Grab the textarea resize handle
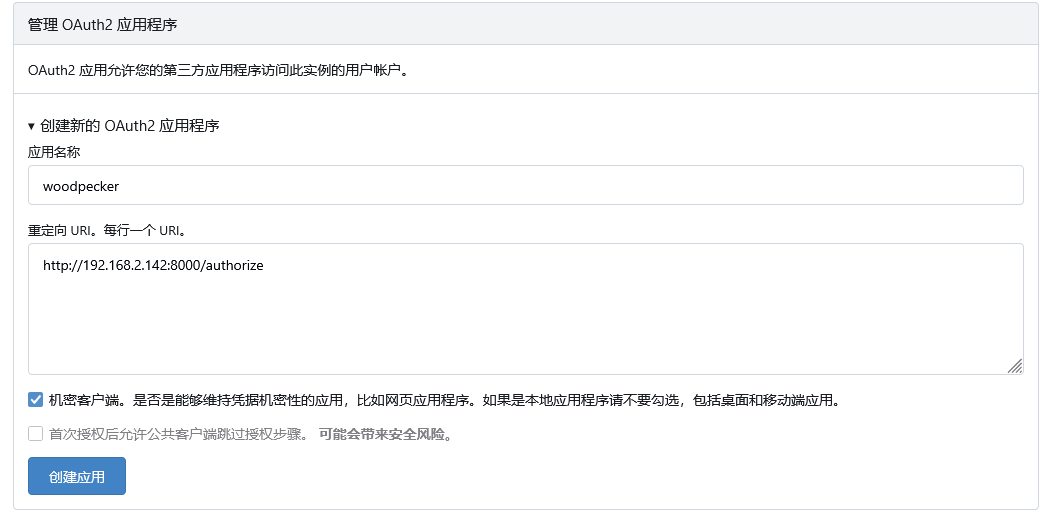This screenshot has height=518, width=1049. (x=1014, y=366)
